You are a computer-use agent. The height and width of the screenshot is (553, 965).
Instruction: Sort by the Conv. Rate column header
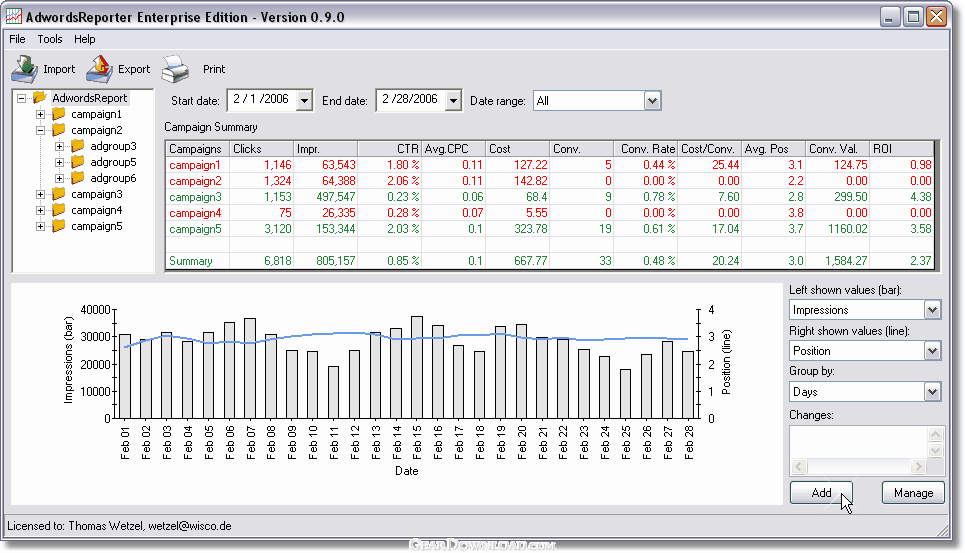point(646,149)
